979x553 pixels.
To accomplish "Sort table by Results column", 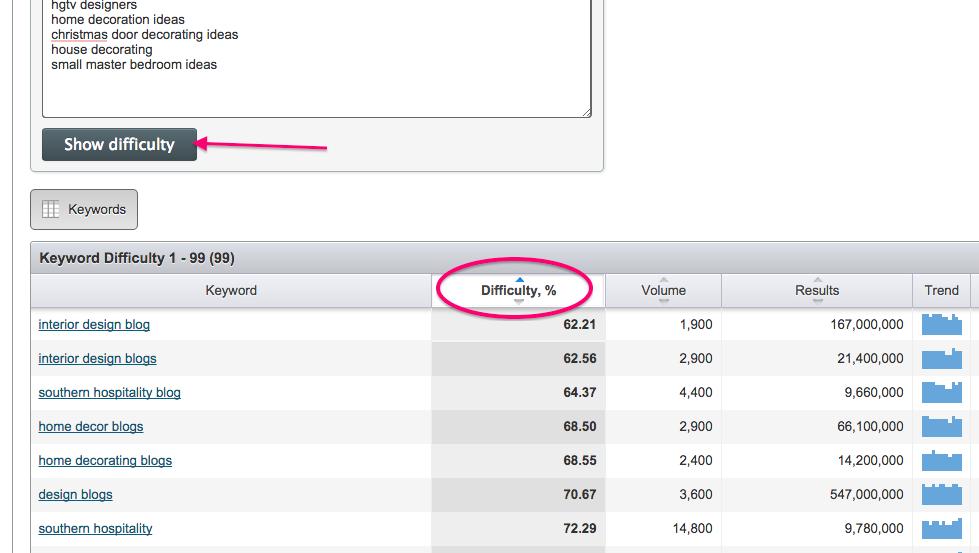I will (816, 290).
